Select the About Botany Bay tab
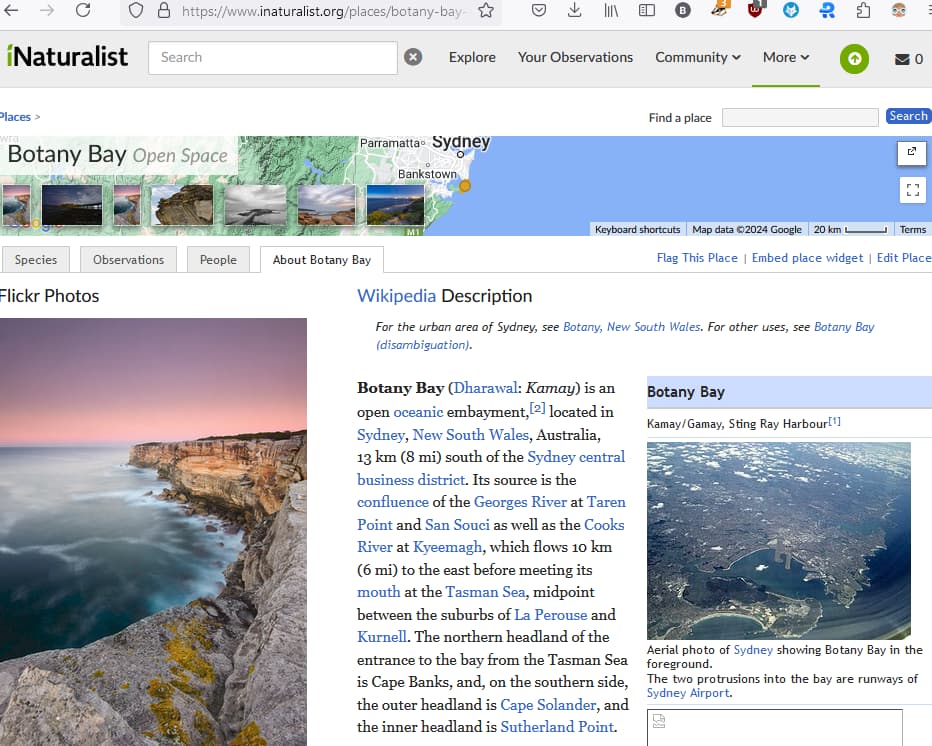The height and width of the screenshot is (746, 932). [322, 260]
